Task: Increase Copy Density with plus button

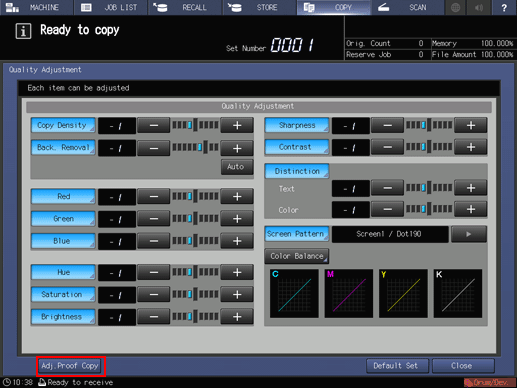Action: click(x=237, y=125)
